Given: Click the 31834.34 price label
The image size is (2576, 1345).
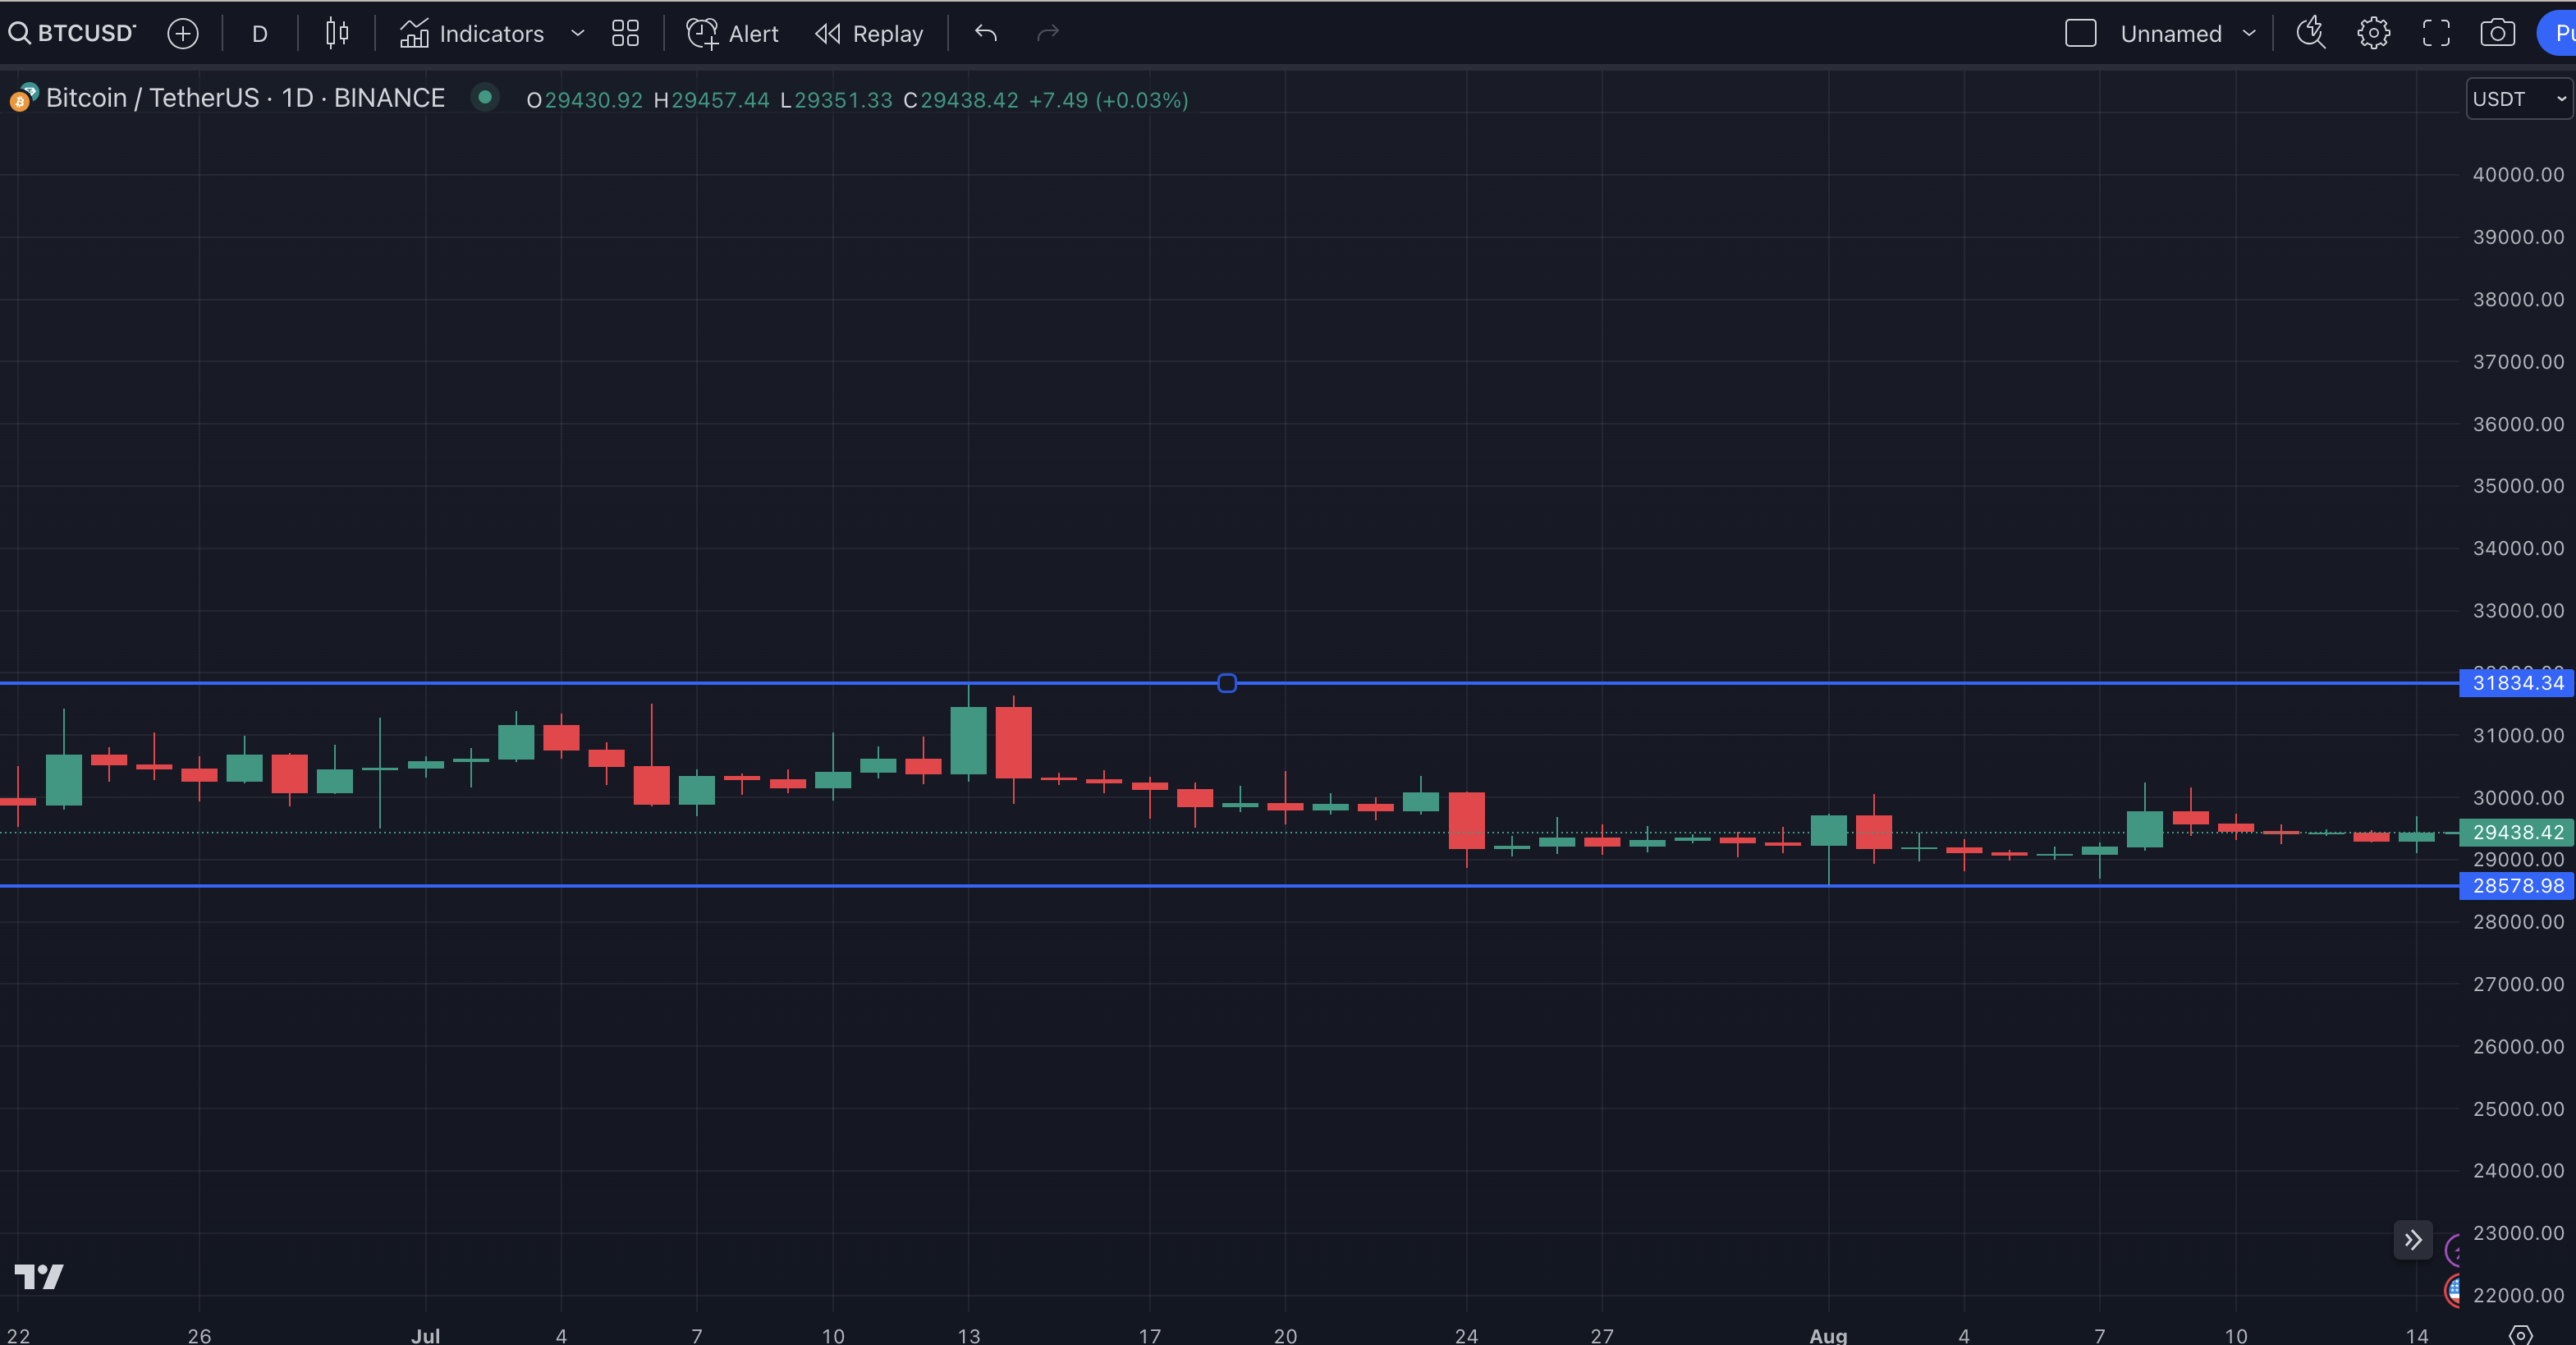Looking at the screenshot, I should pos(2516,683).
